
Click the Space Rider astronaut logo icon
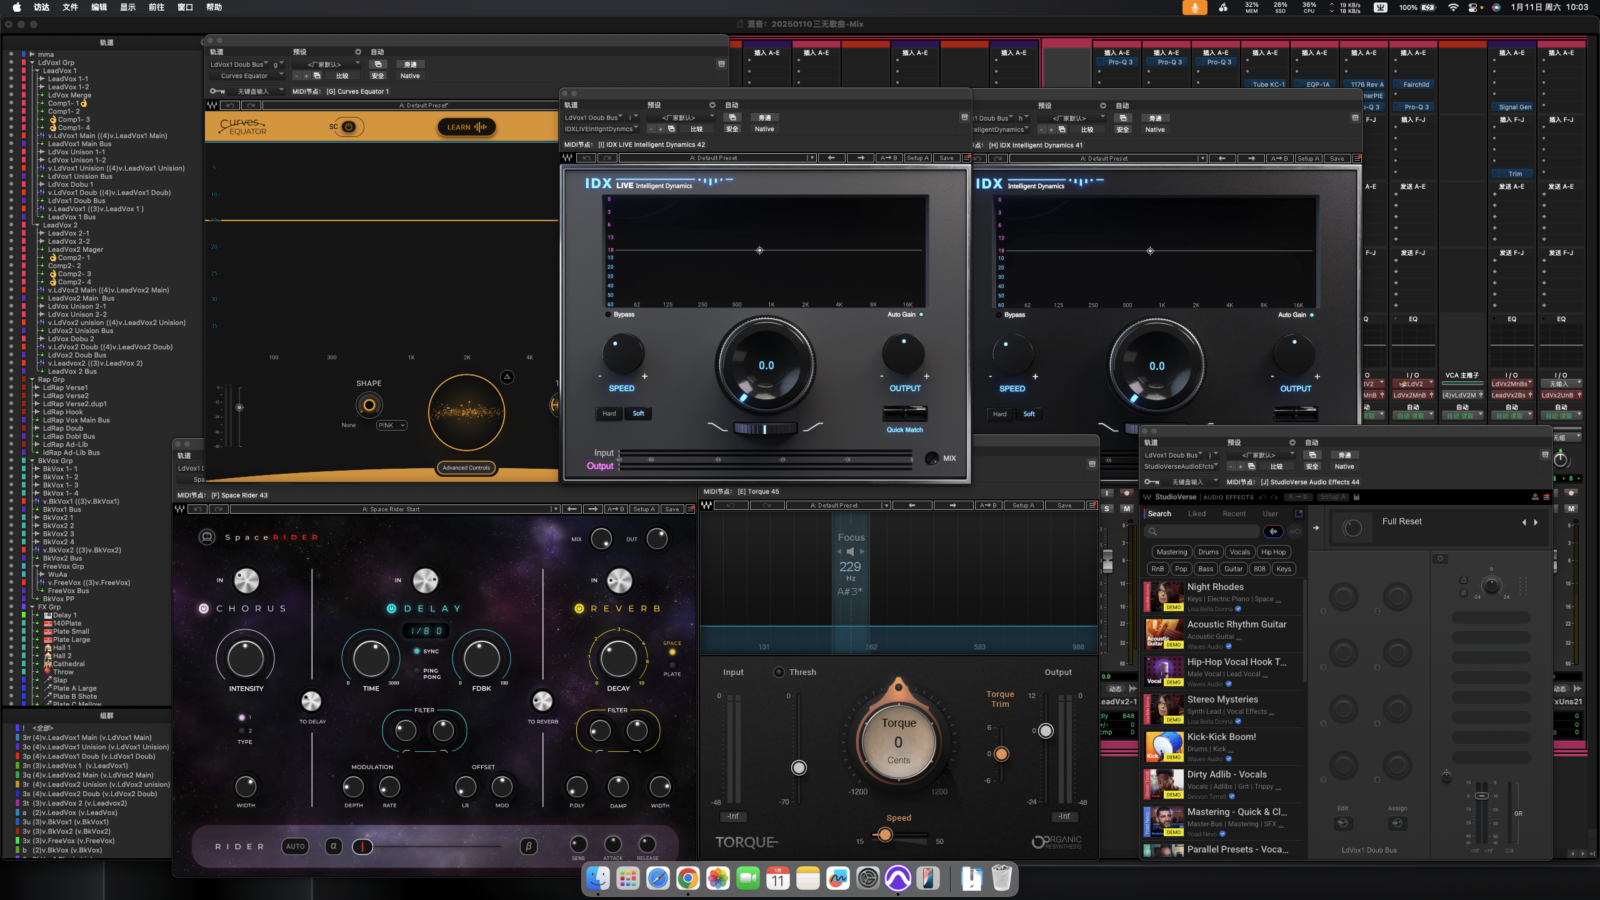[207, 537]
